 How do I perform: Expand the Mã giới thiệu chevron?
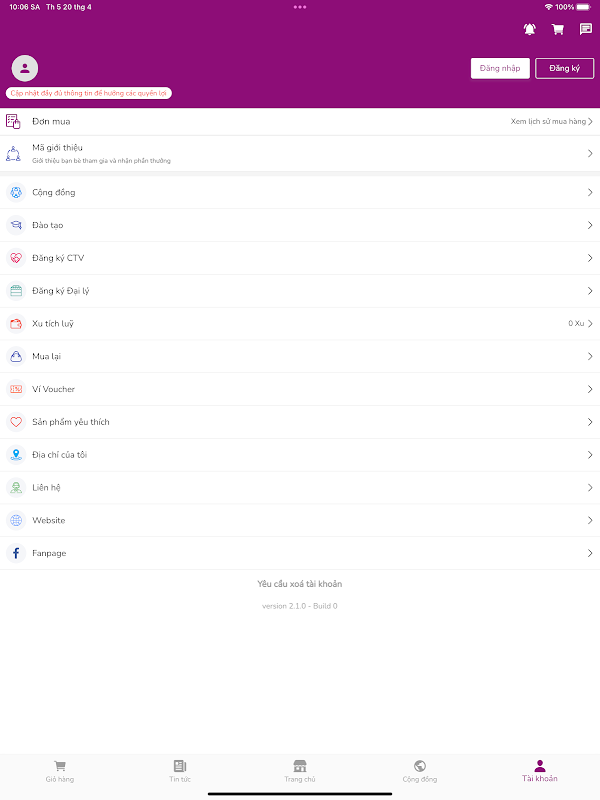[590, 154]
